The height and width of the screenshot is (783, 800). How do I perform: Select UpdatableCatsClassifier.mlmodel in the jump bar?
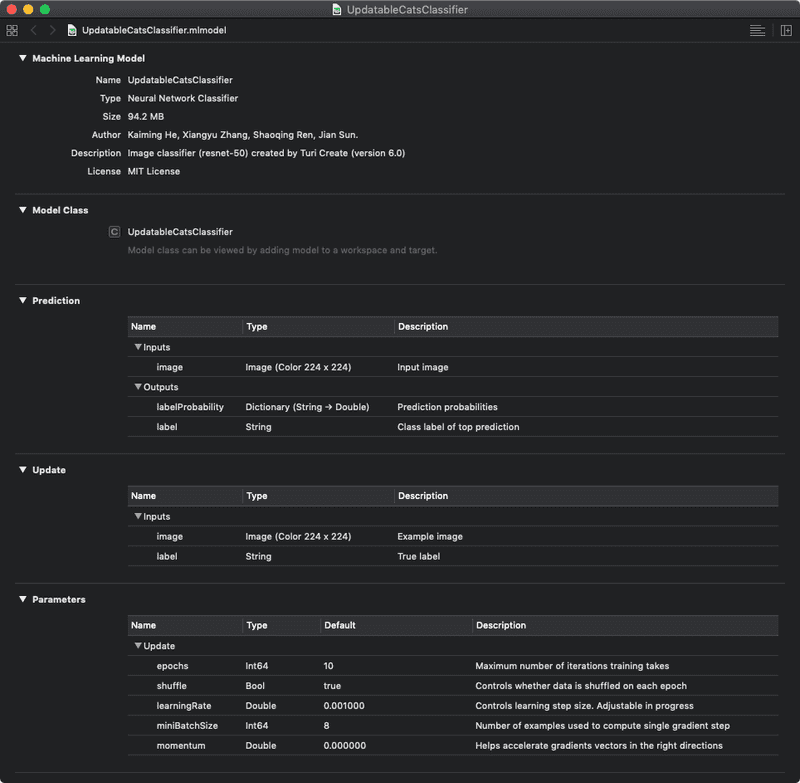pyautogui.click(x=154, y=31)
